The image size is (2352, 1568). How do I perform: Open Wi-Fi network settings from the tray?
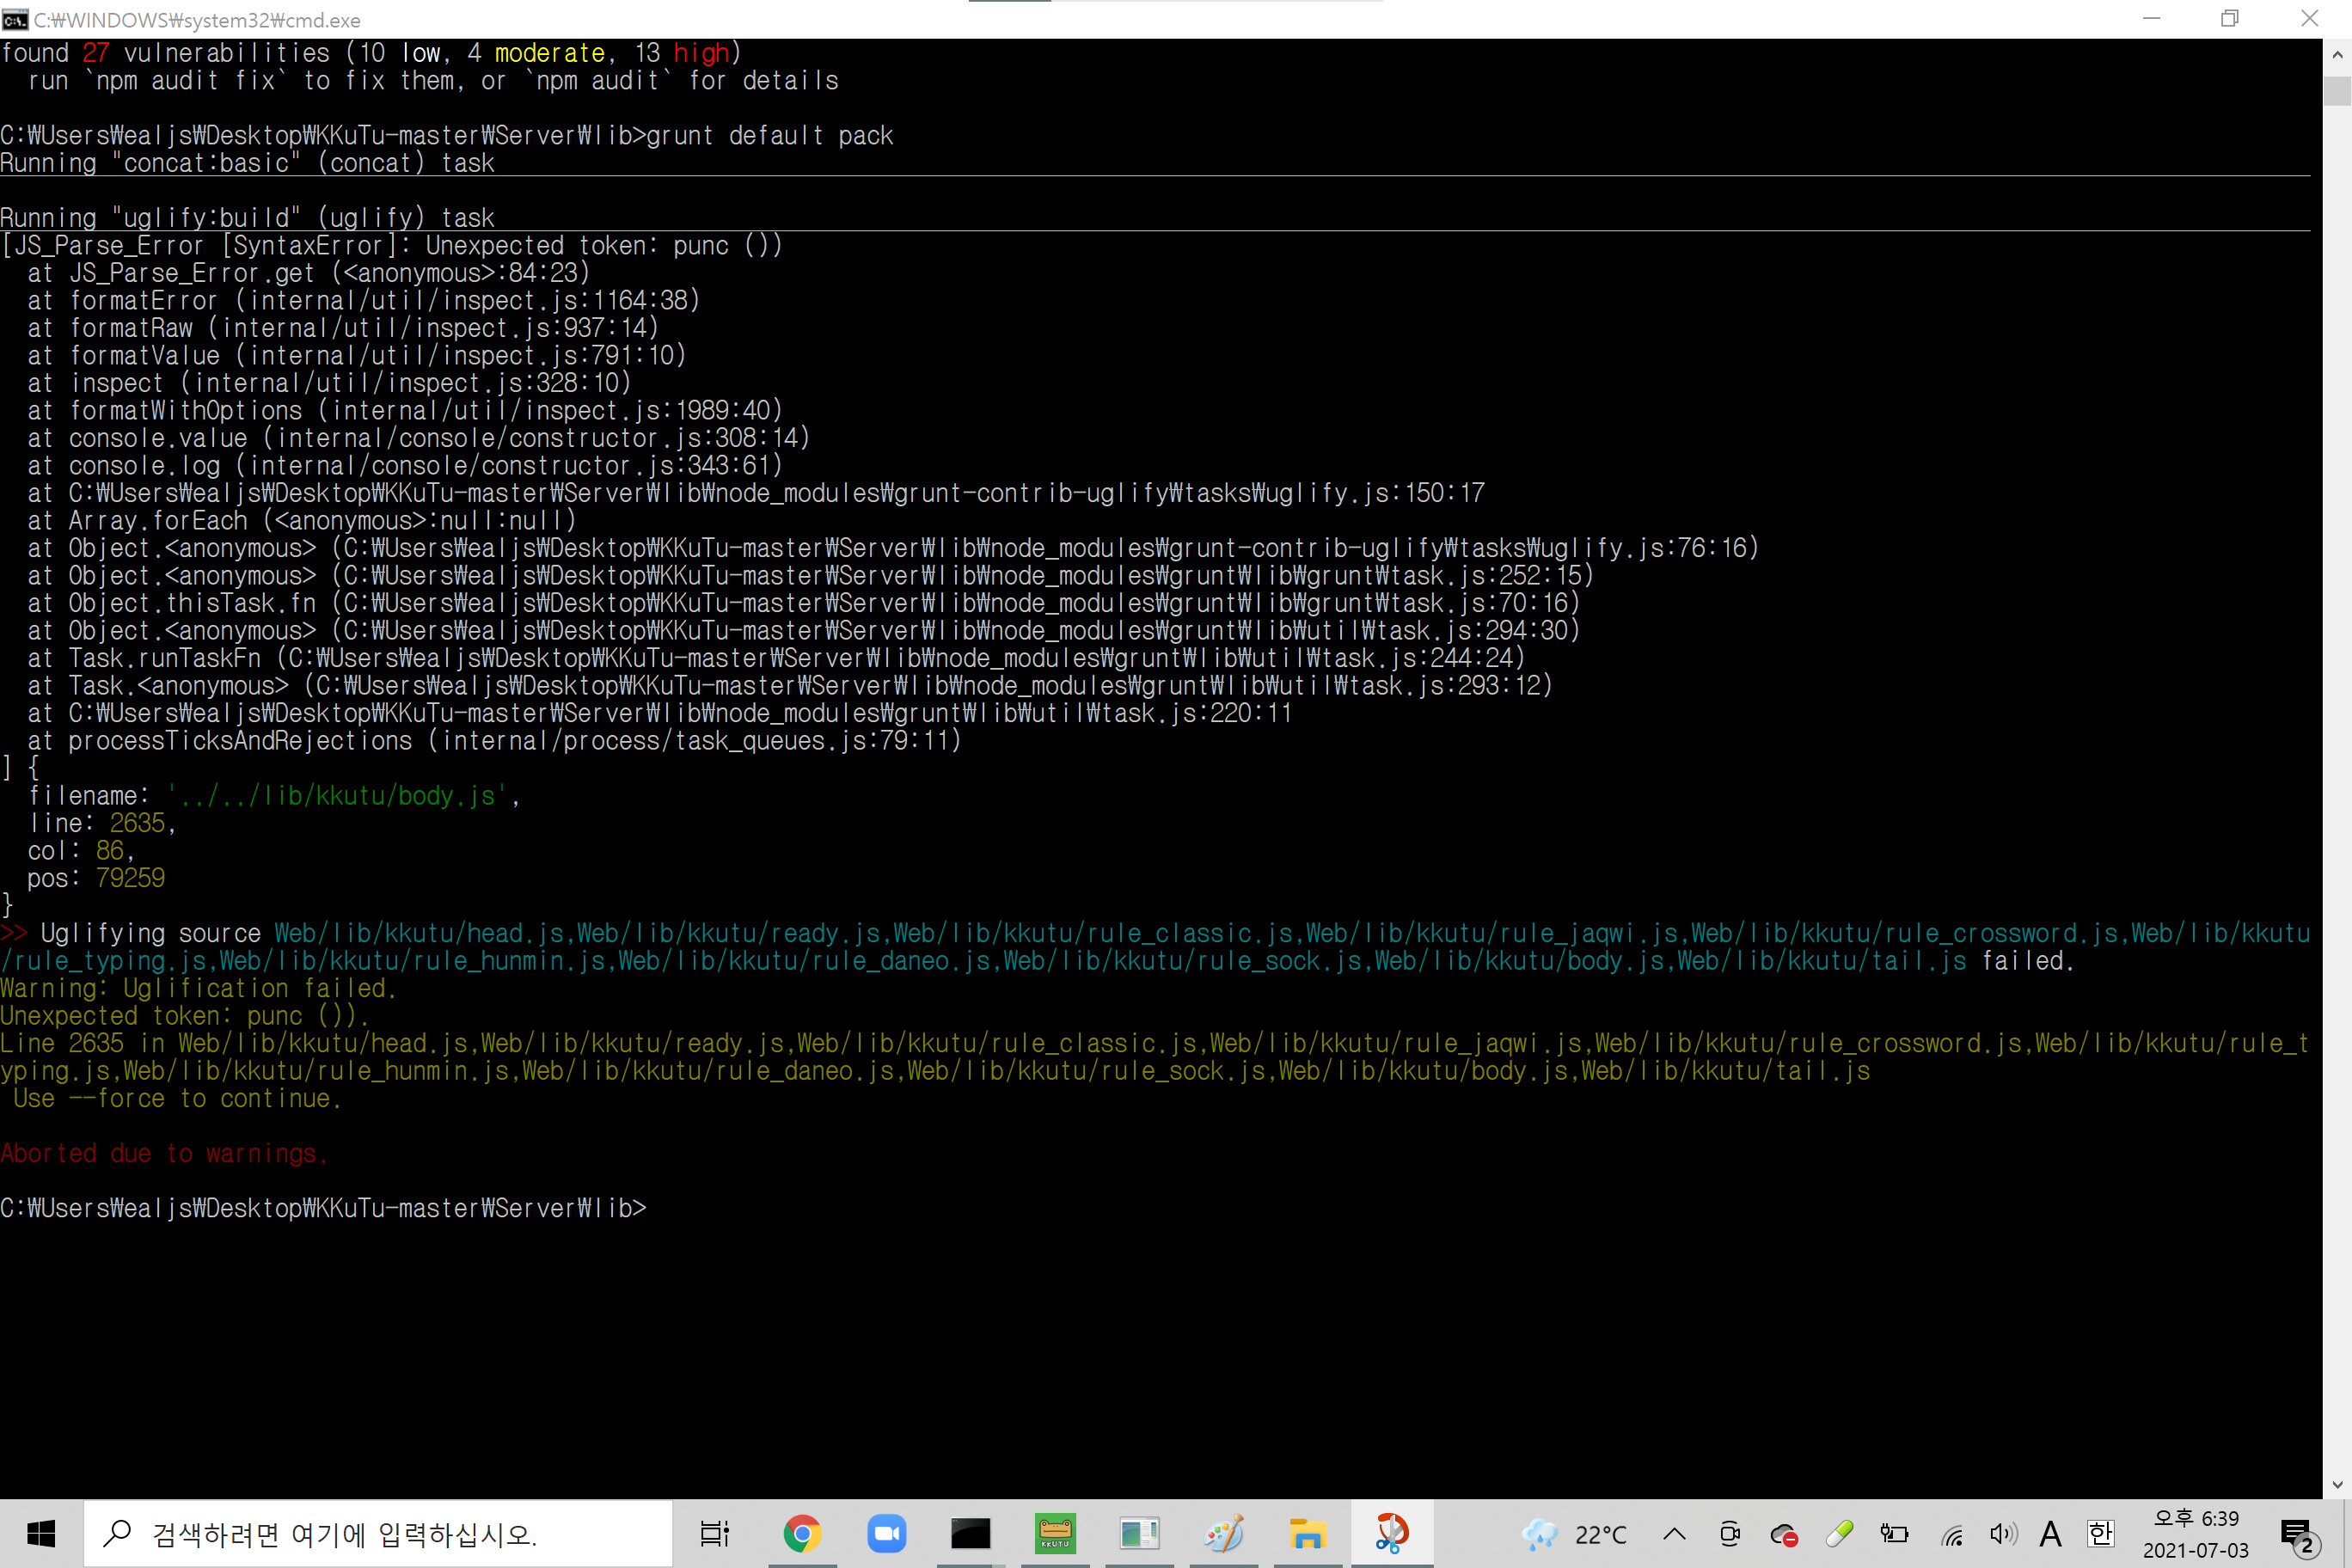(1953, 1533)
